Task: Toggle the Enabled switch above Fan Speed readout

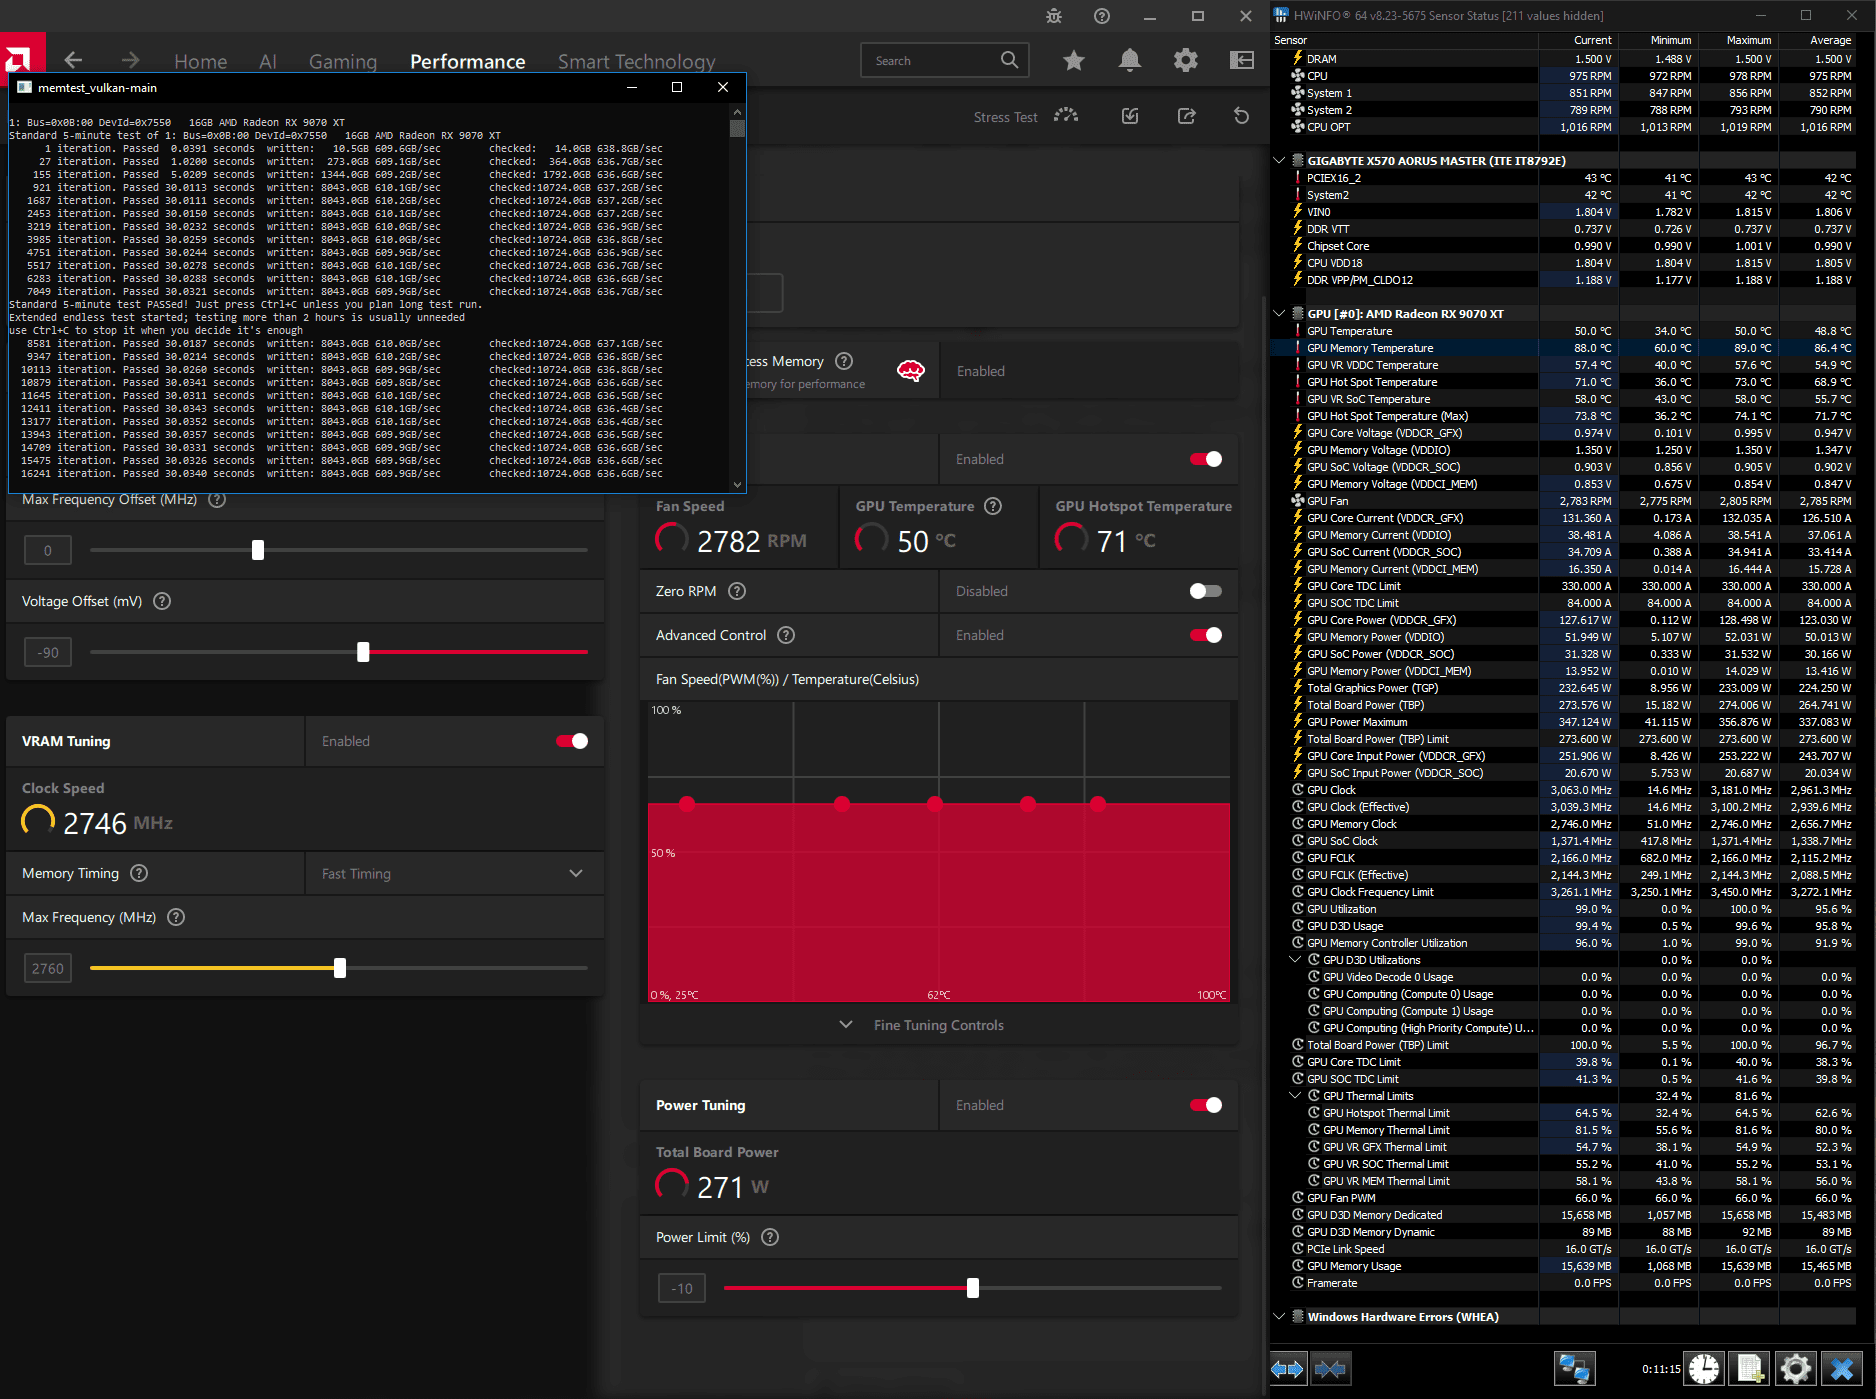Action: pyautogui.click(x=1206, y=459)
